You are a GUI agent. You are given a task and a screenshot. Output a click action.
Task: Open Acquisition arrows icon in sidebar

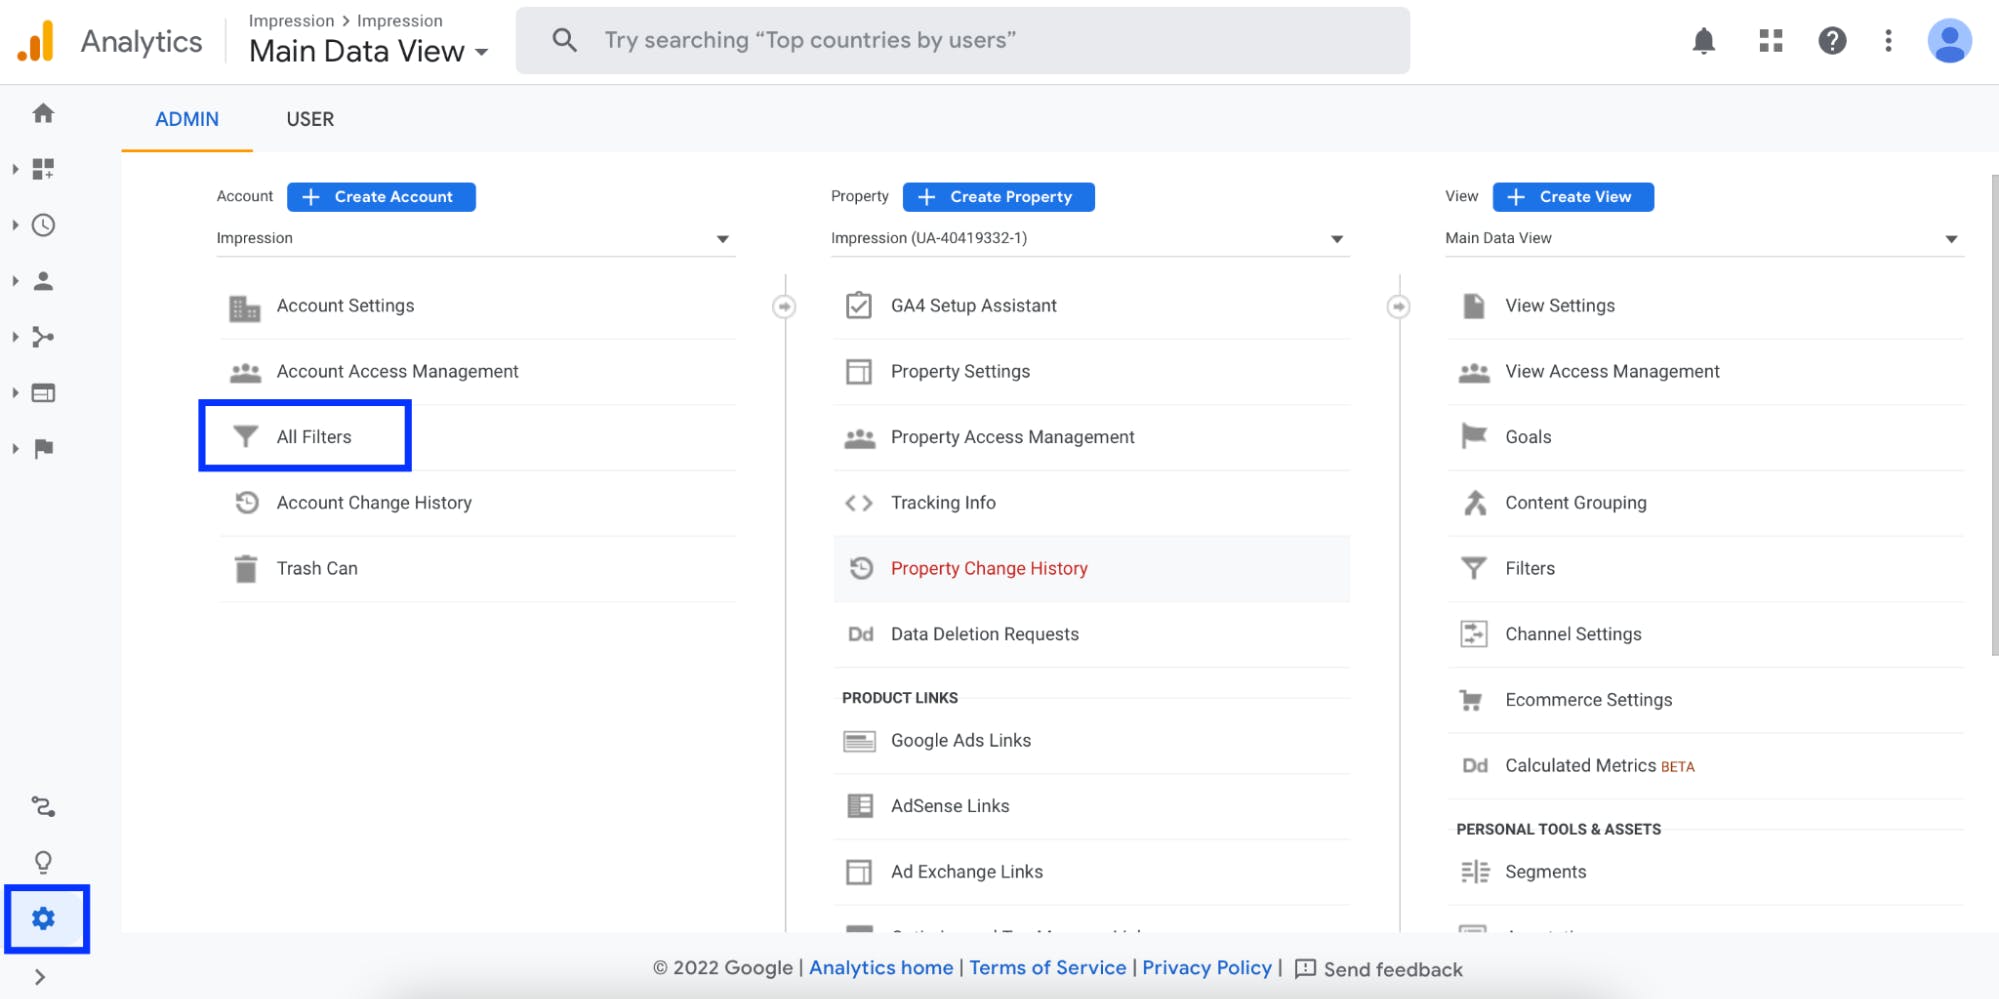point(43,337)
